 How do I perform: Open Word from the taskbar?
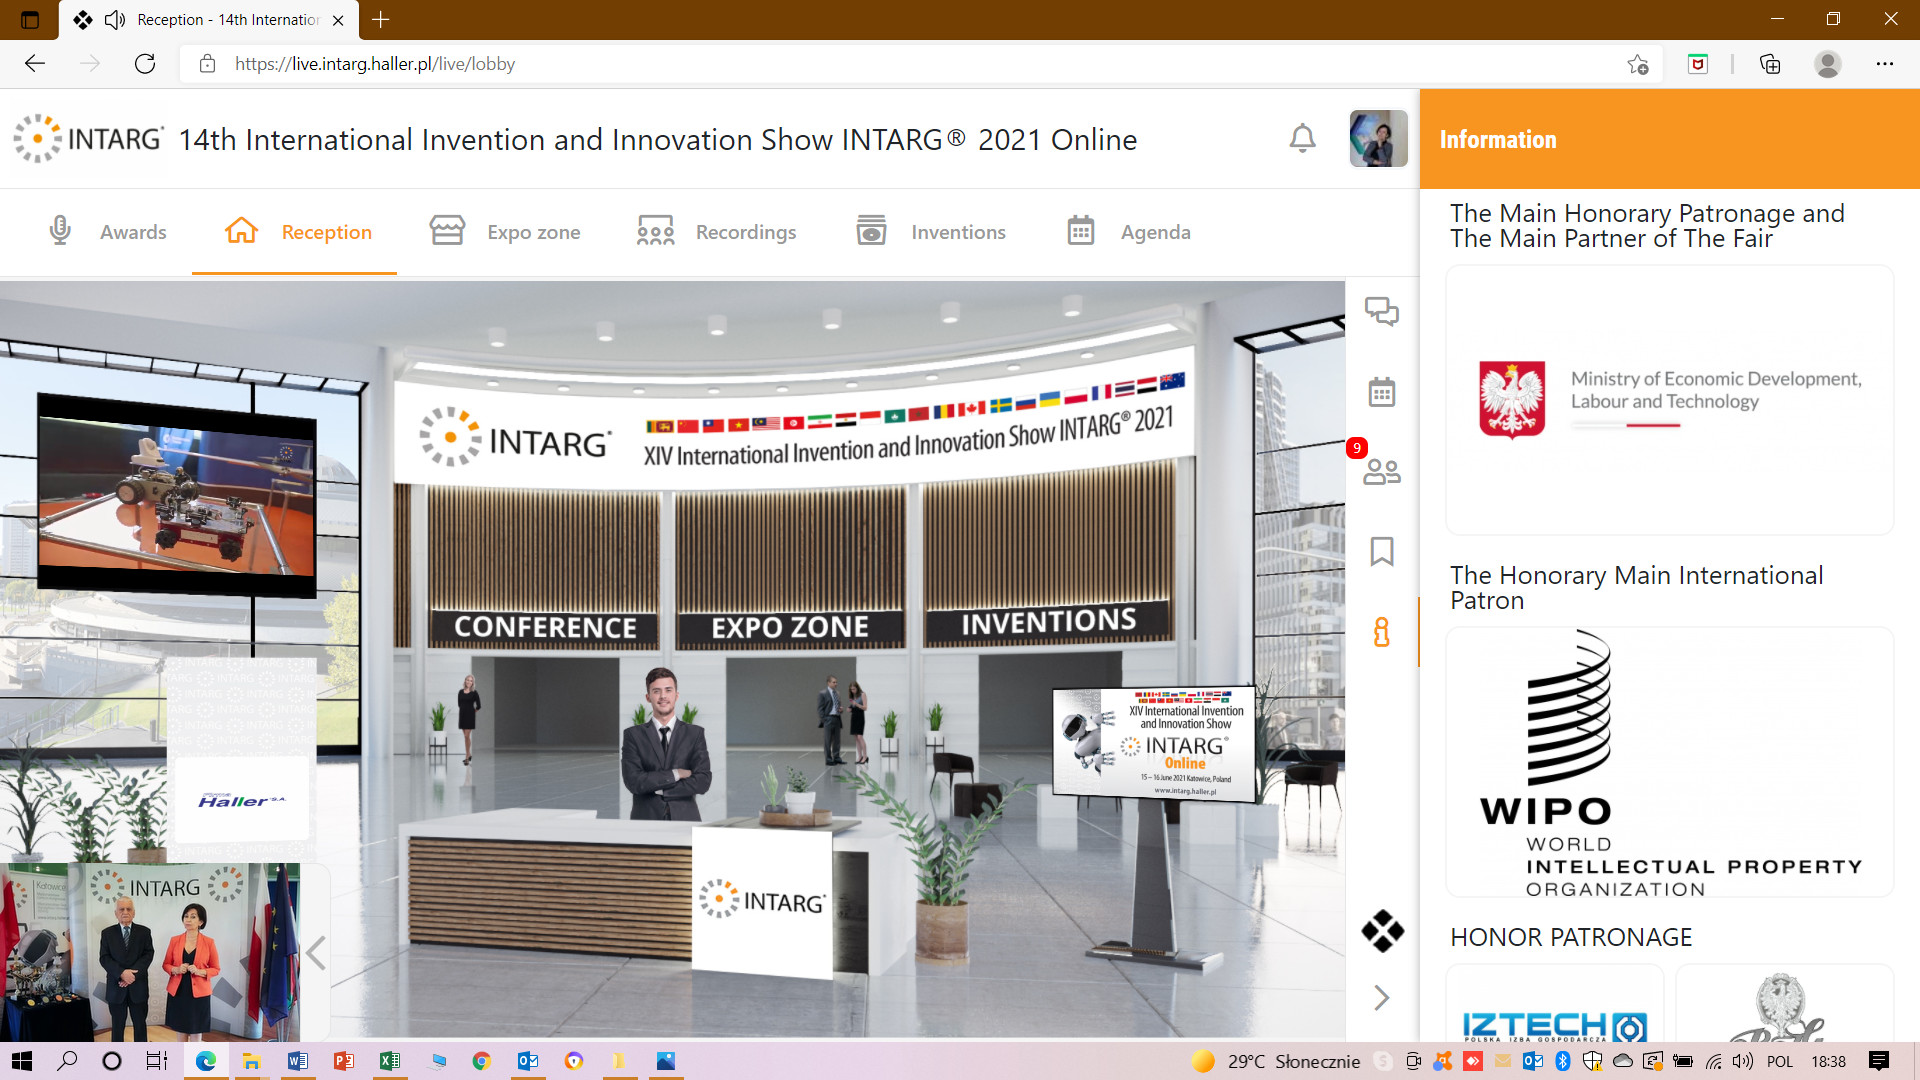[x=297, y=1061]
